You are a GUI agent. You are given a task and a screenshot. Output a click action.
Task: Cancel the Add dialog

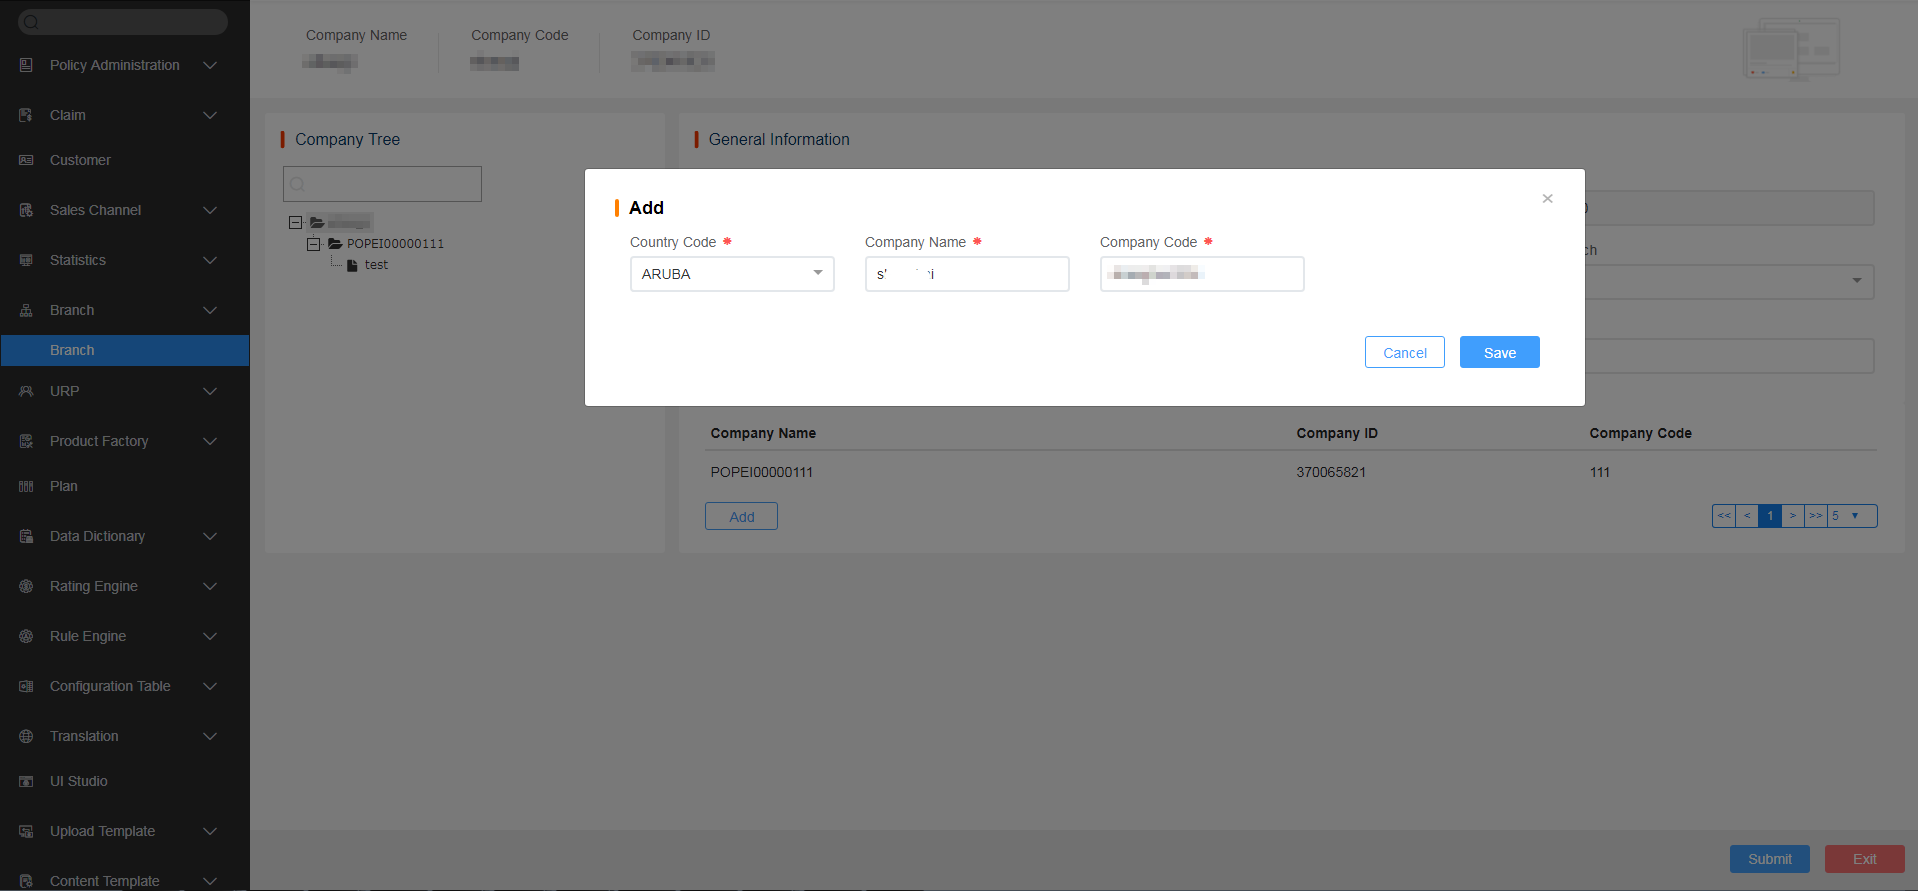(x=1404, y=352)
